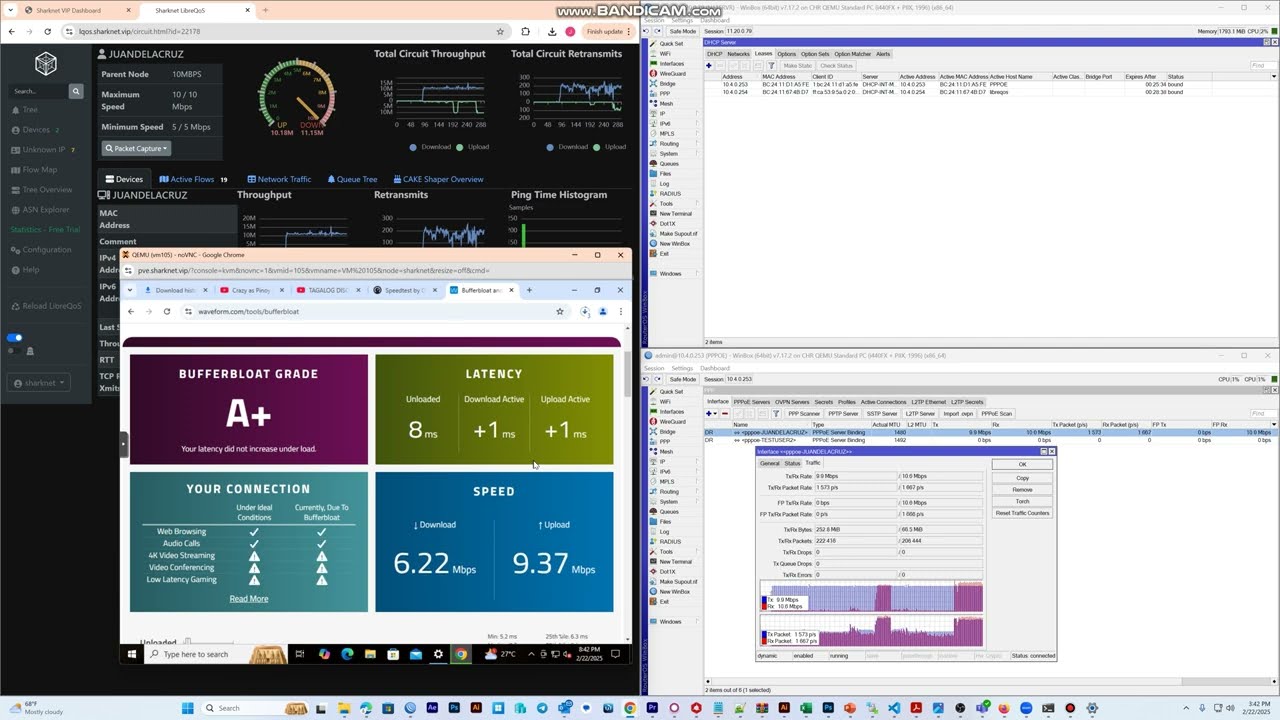The image size is (1280, 720).
Task: Expand Windows submenu in the PPPoE WinBox sidebar
Action: 696,622
